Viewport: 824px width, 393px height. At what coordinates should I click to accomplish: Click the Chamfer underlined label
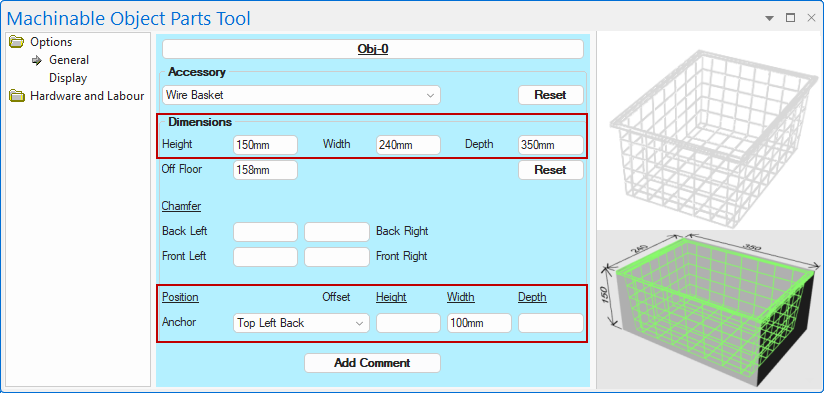point(181,206)
